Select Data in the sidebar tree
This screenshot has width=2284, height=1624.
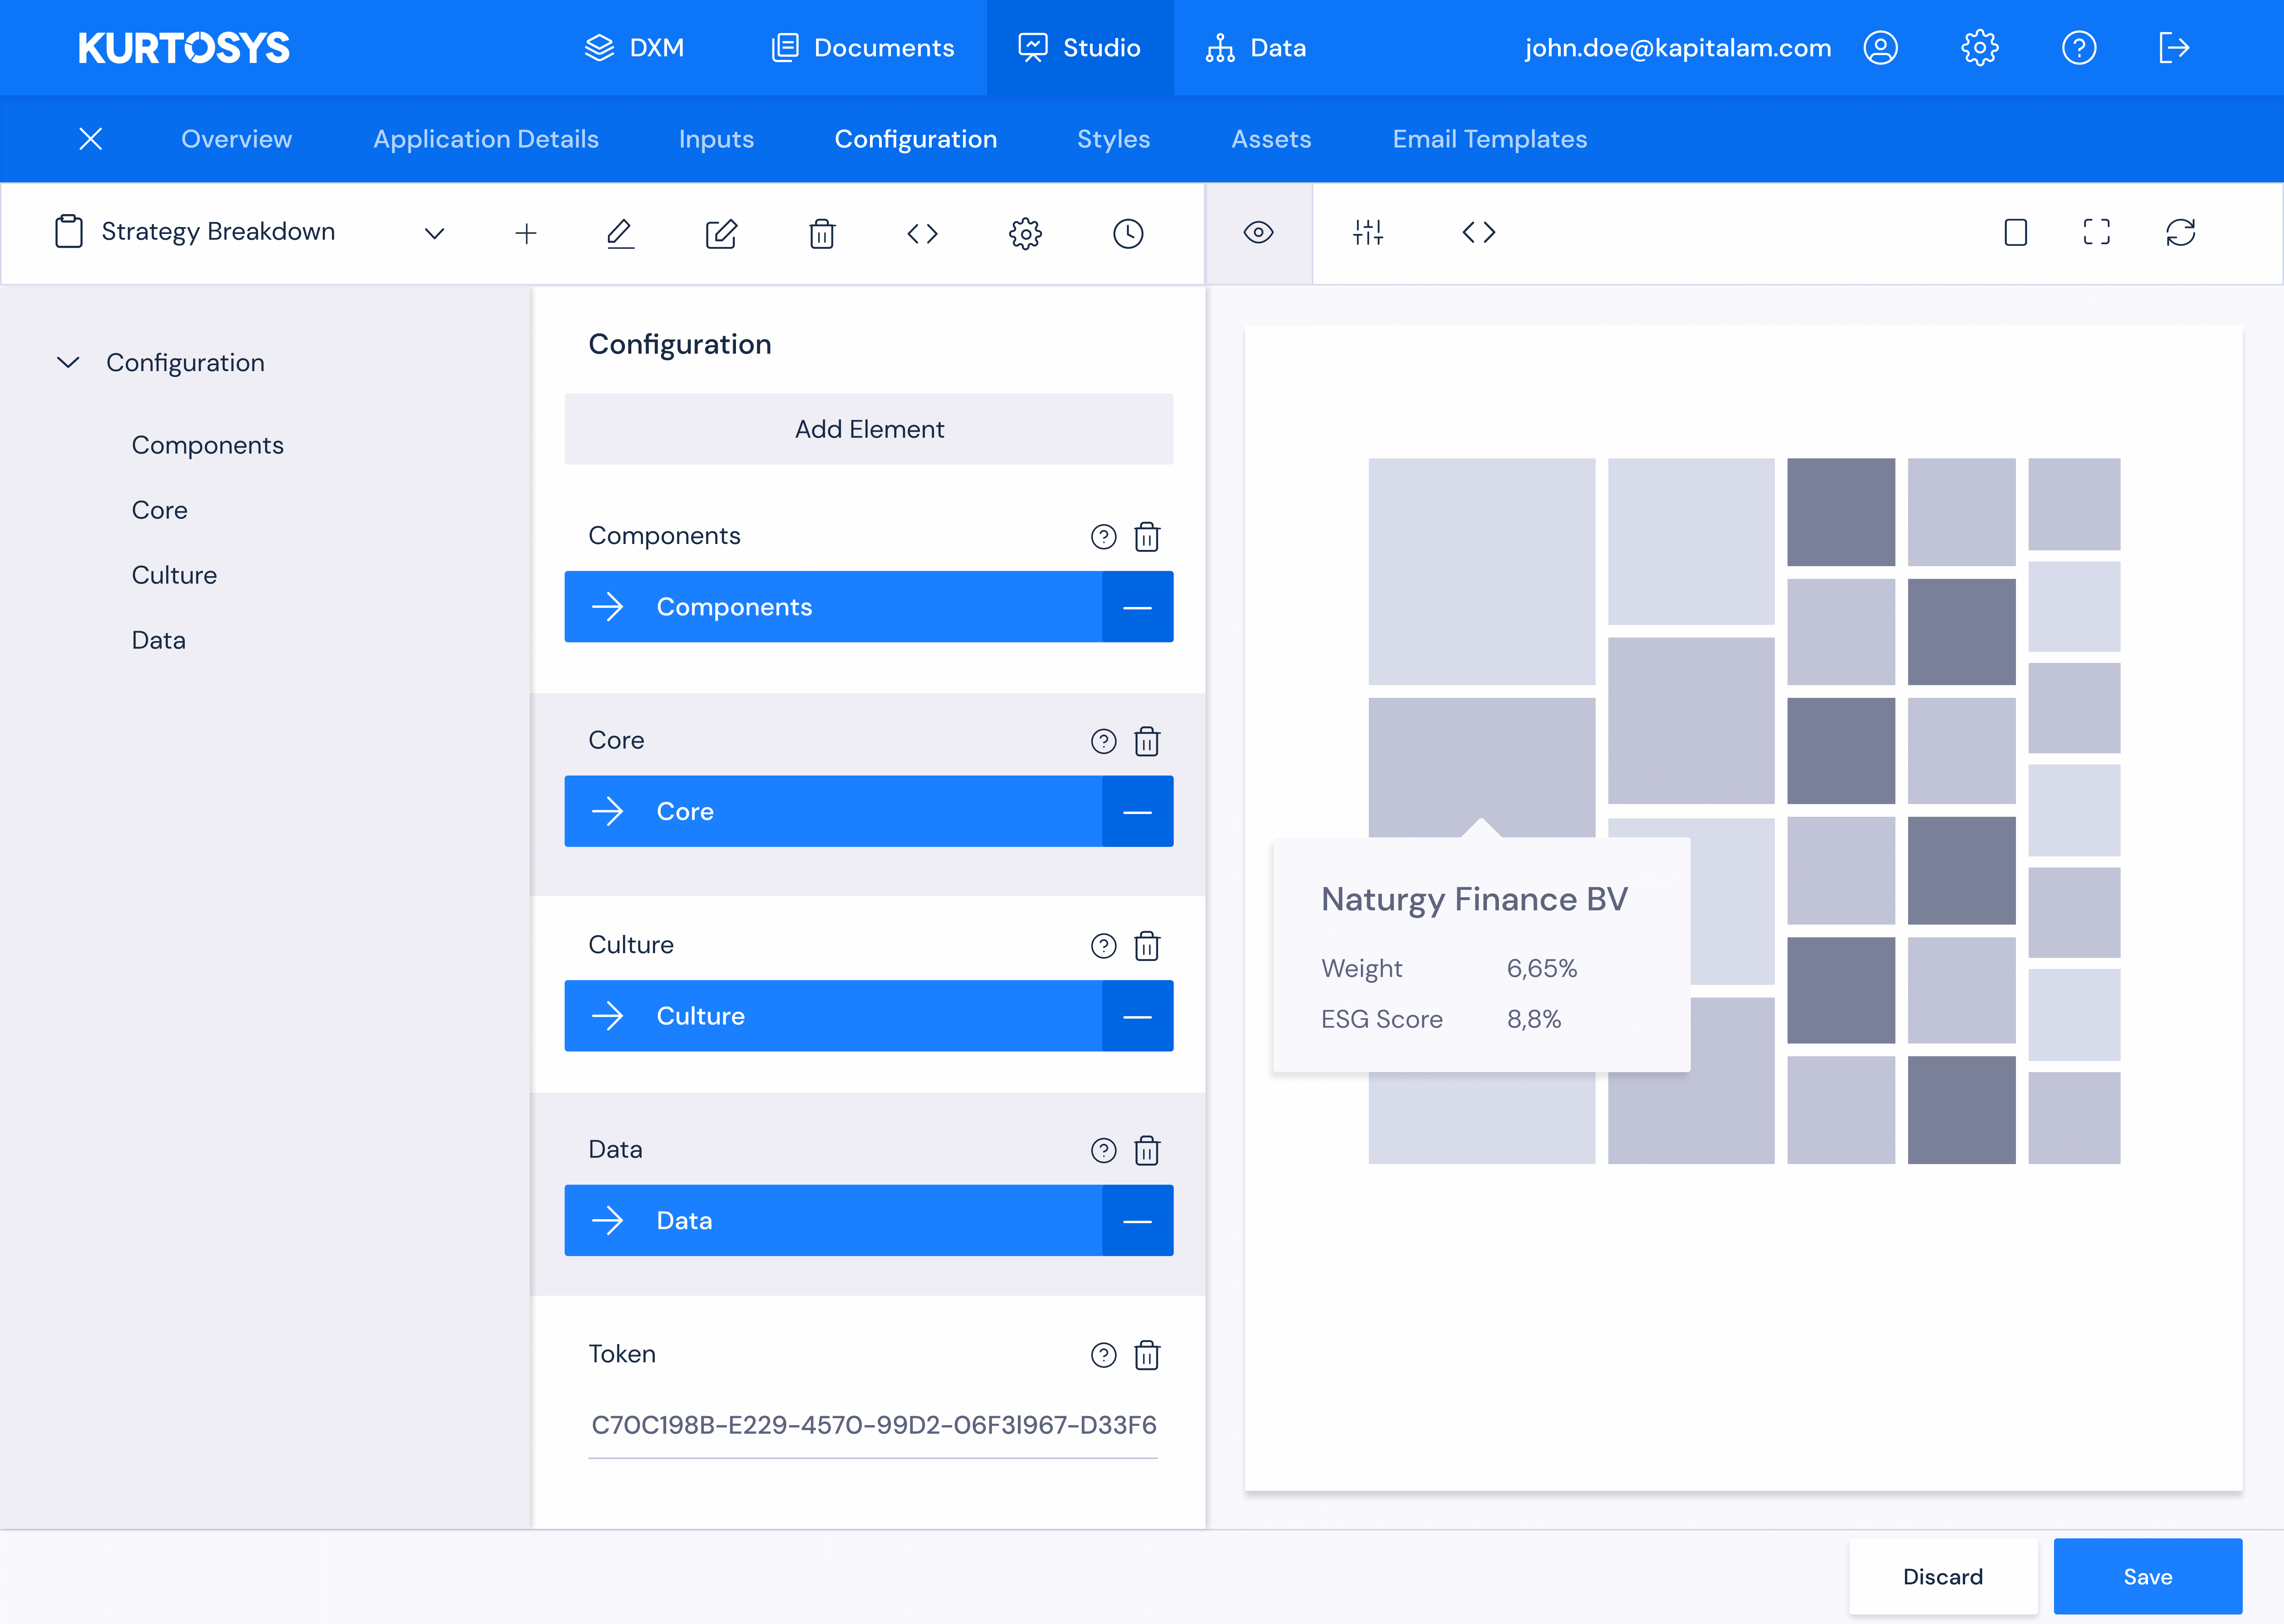point(159,640)
